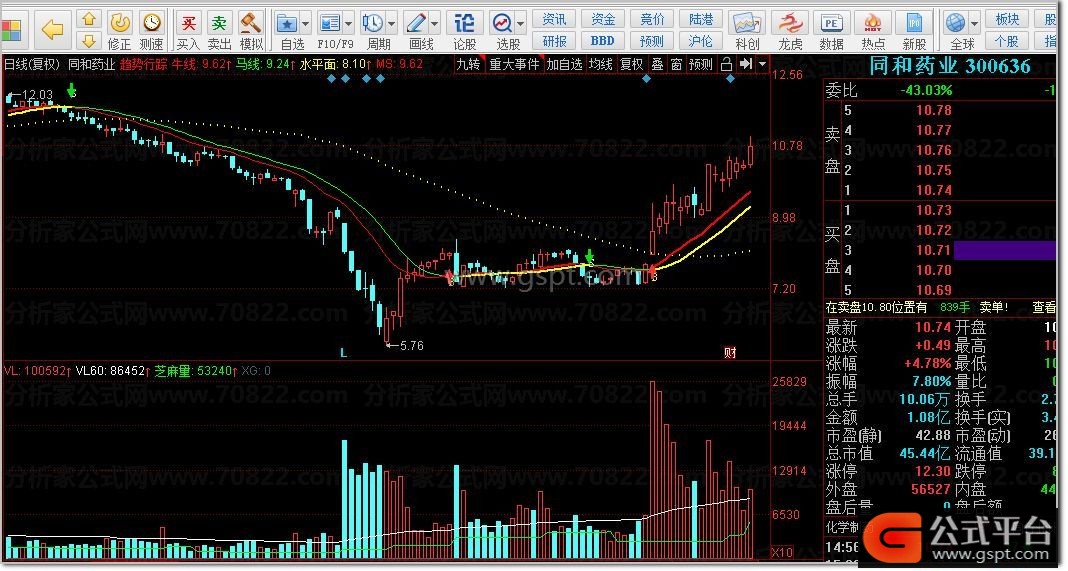
Task: Open the 测速 clock speed test
Action: pos(152,24)
